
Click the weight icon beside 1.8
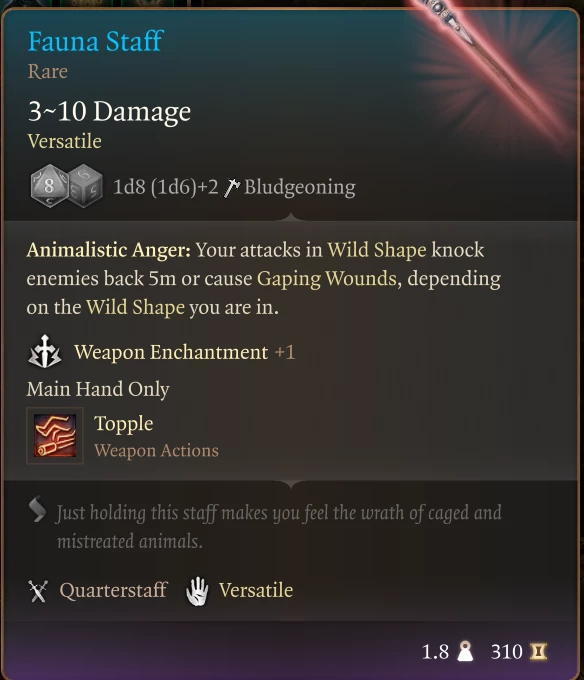[x=465, y=651]
